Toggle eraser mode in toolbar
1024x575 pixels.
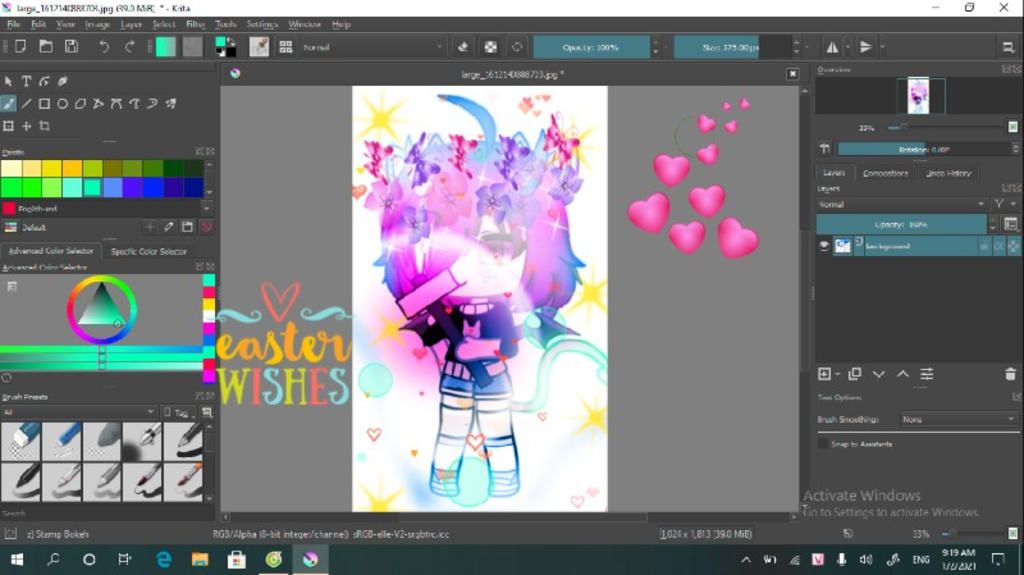point(463,47)
